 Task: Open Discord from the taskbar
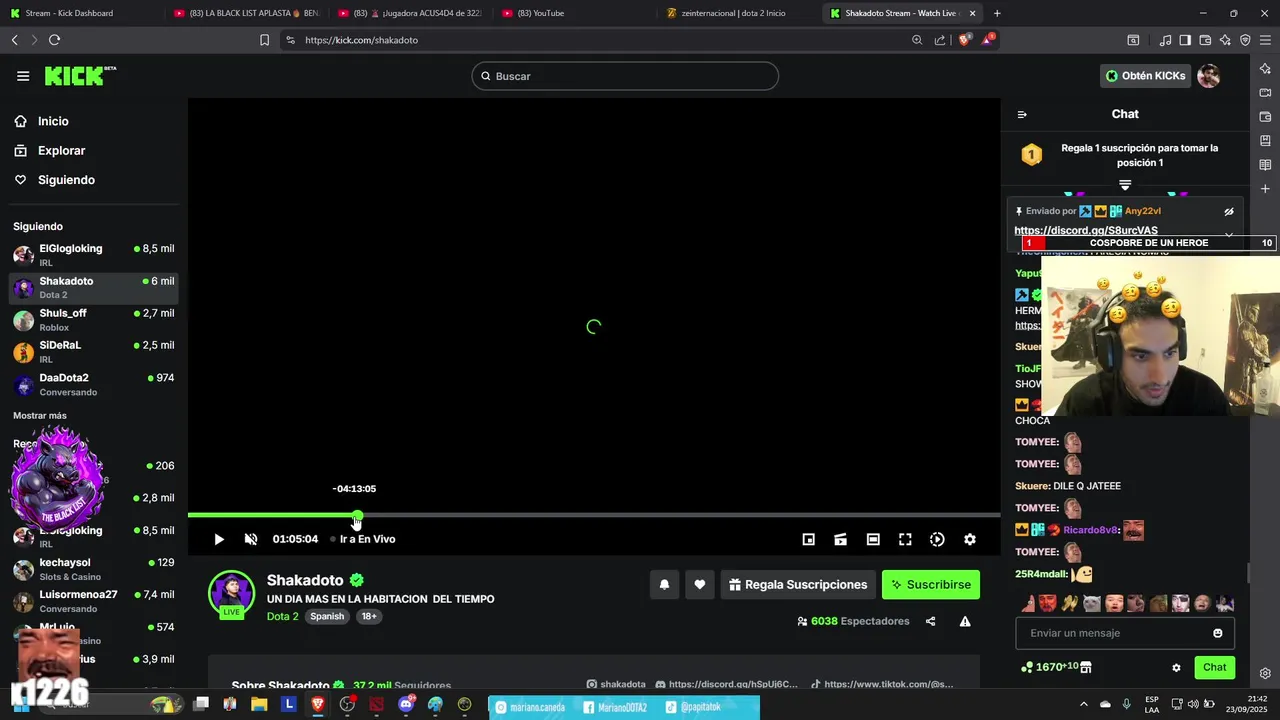[x=406, y=704]
